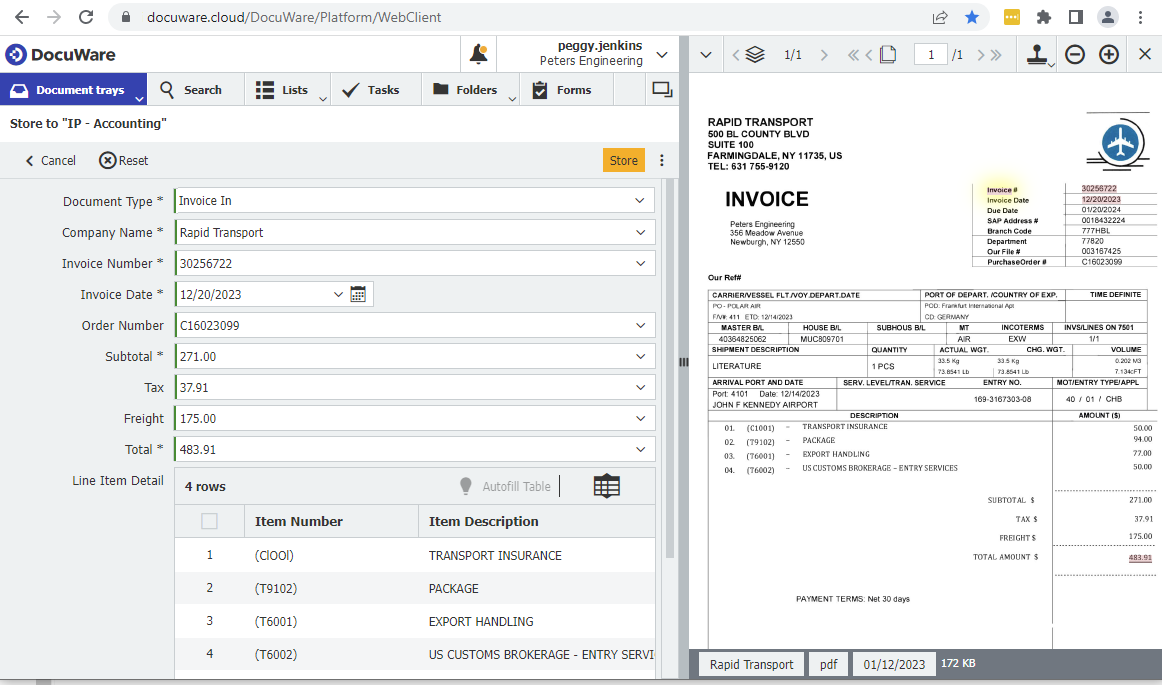The image size is (1162, 685).
Task: Open the notifications bell
Action: [479, 54]
